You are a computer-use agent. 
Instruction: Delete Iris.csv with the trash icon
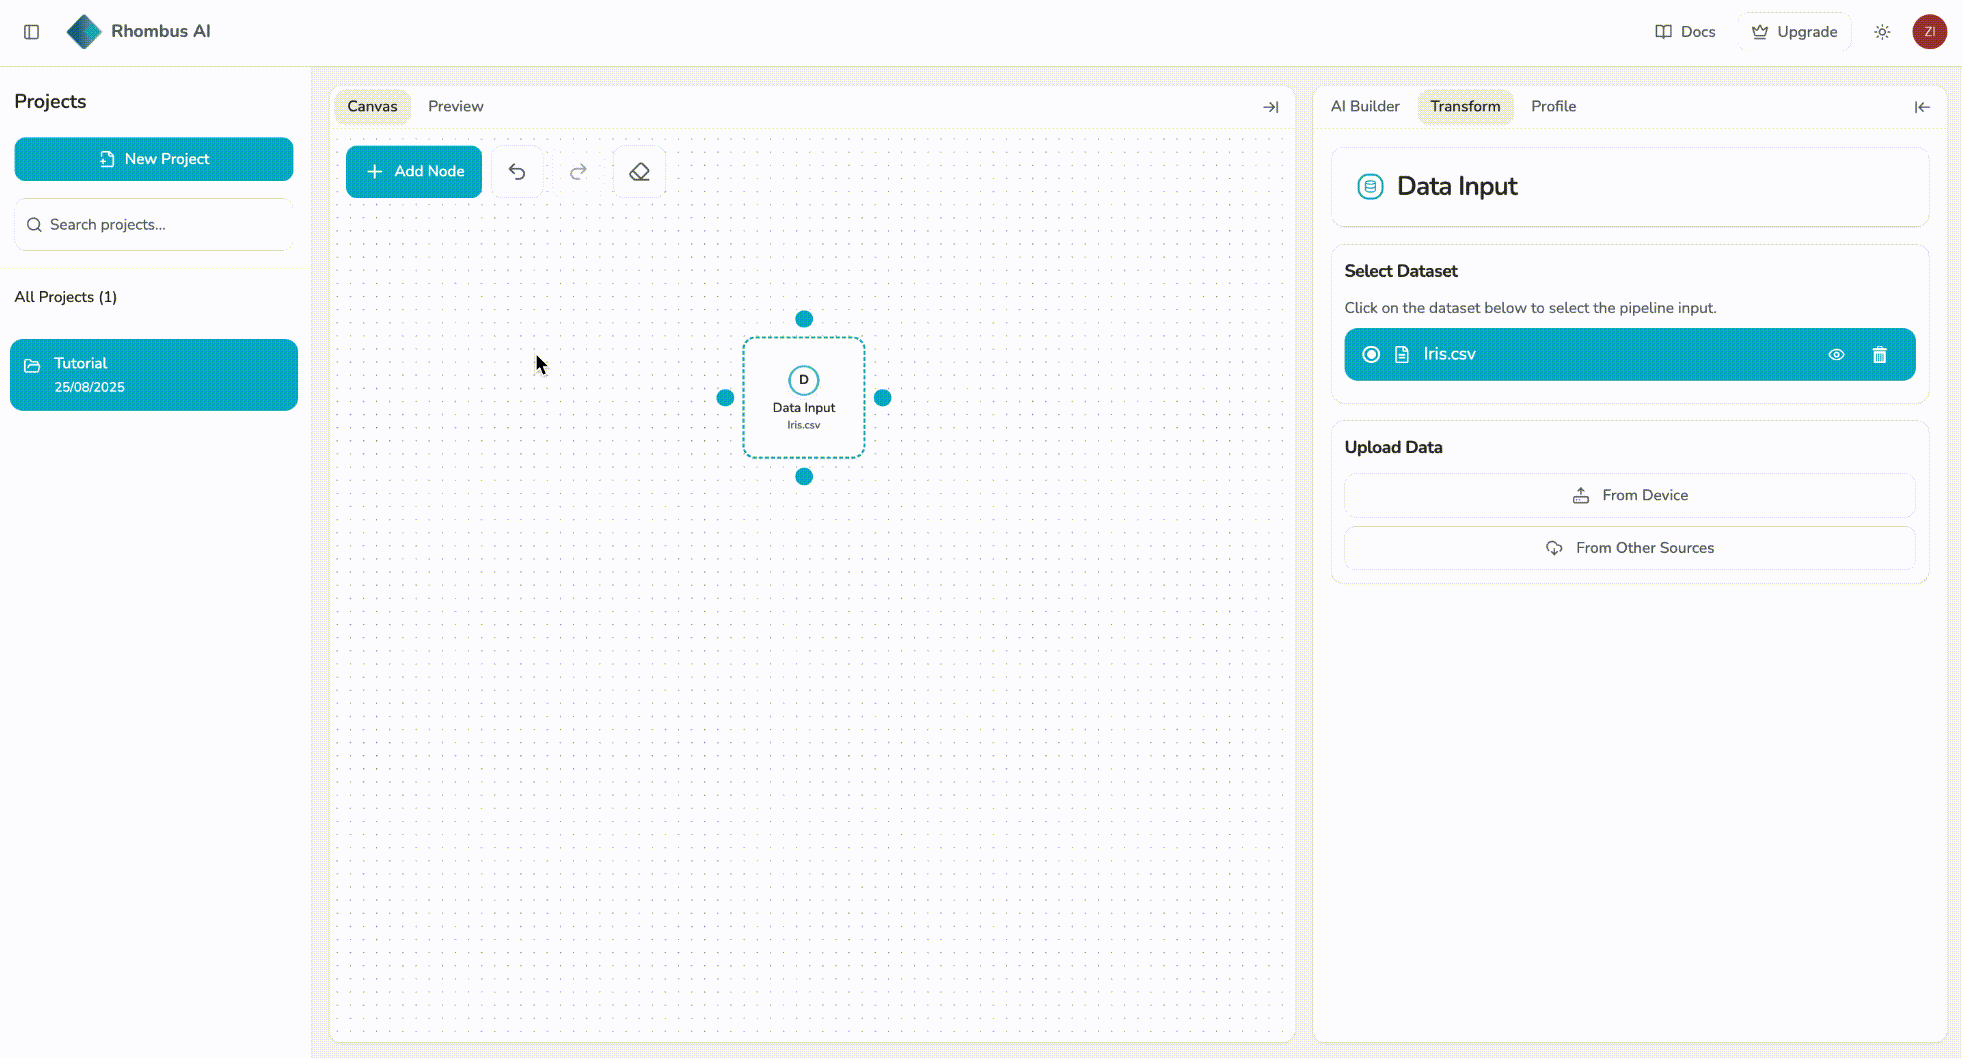click(x=1879, y=355)
